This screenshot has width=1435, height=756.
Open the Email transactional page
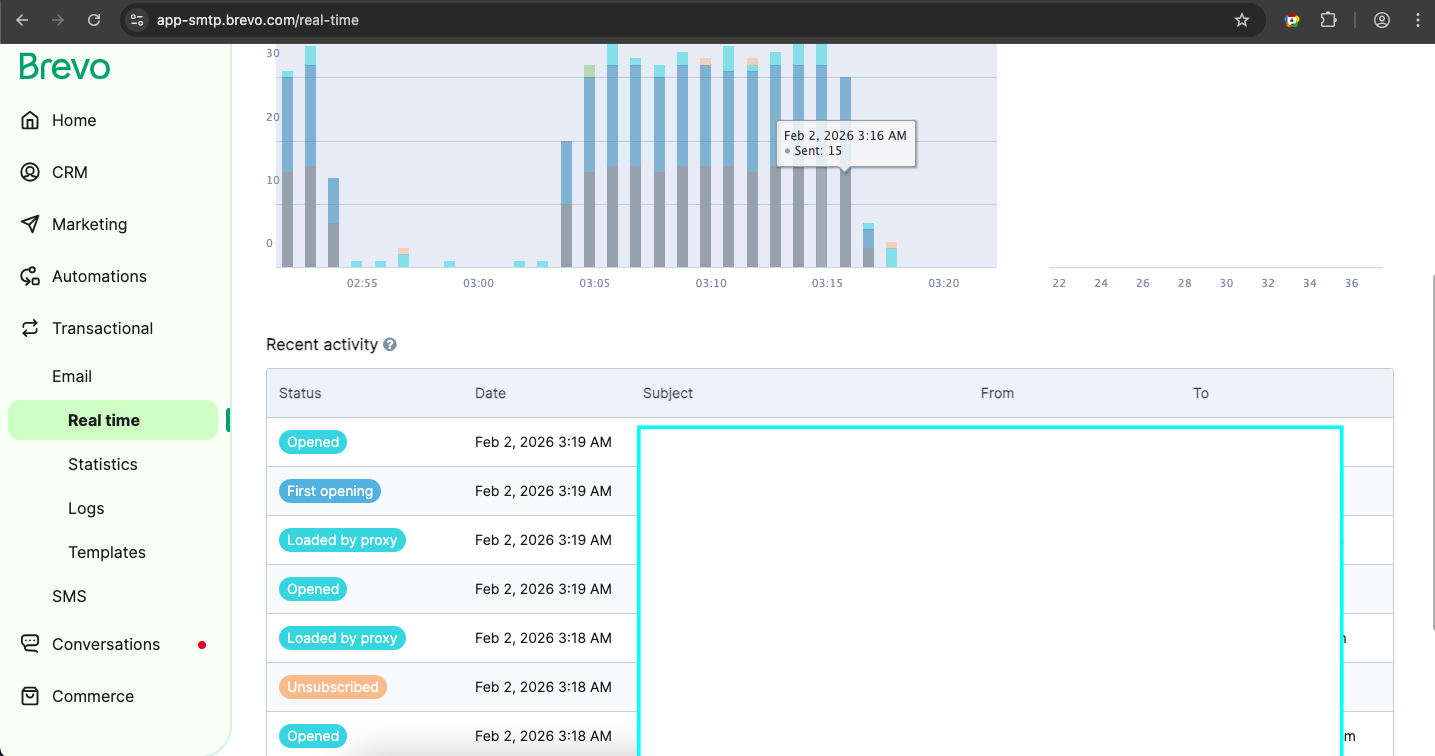coord(72,376)
